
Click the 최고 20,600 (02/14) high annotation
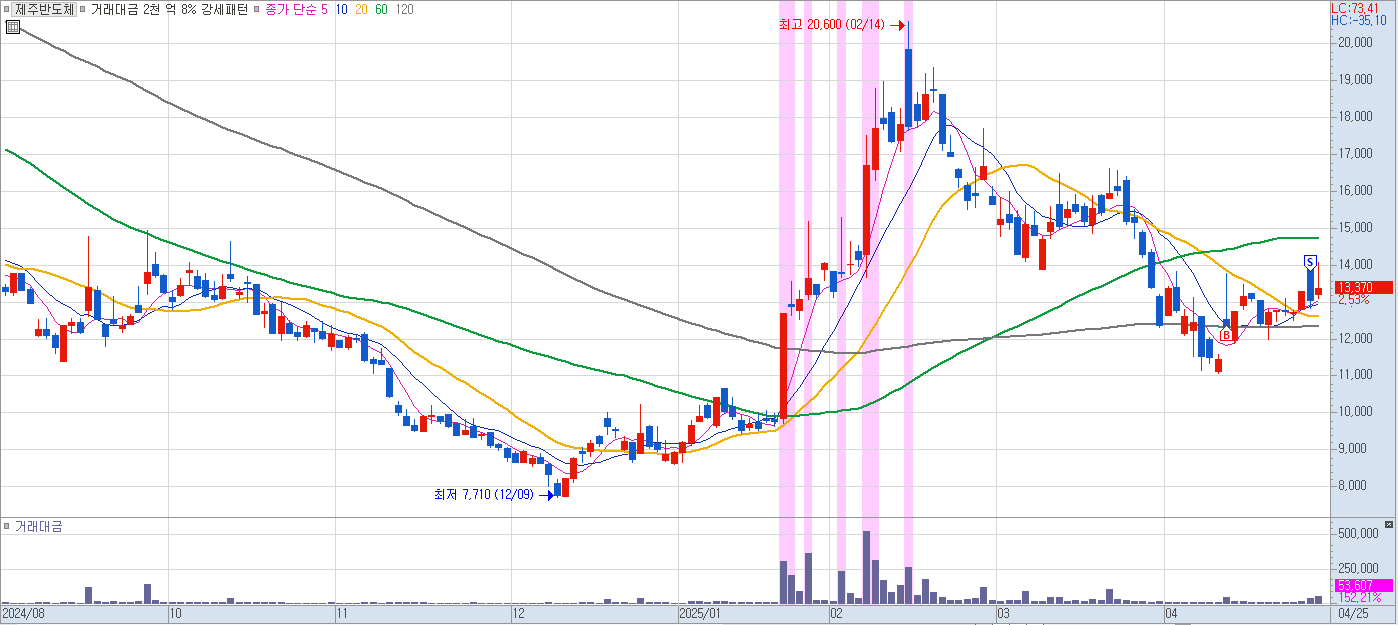pyautogui.click(x=832, y=25)
